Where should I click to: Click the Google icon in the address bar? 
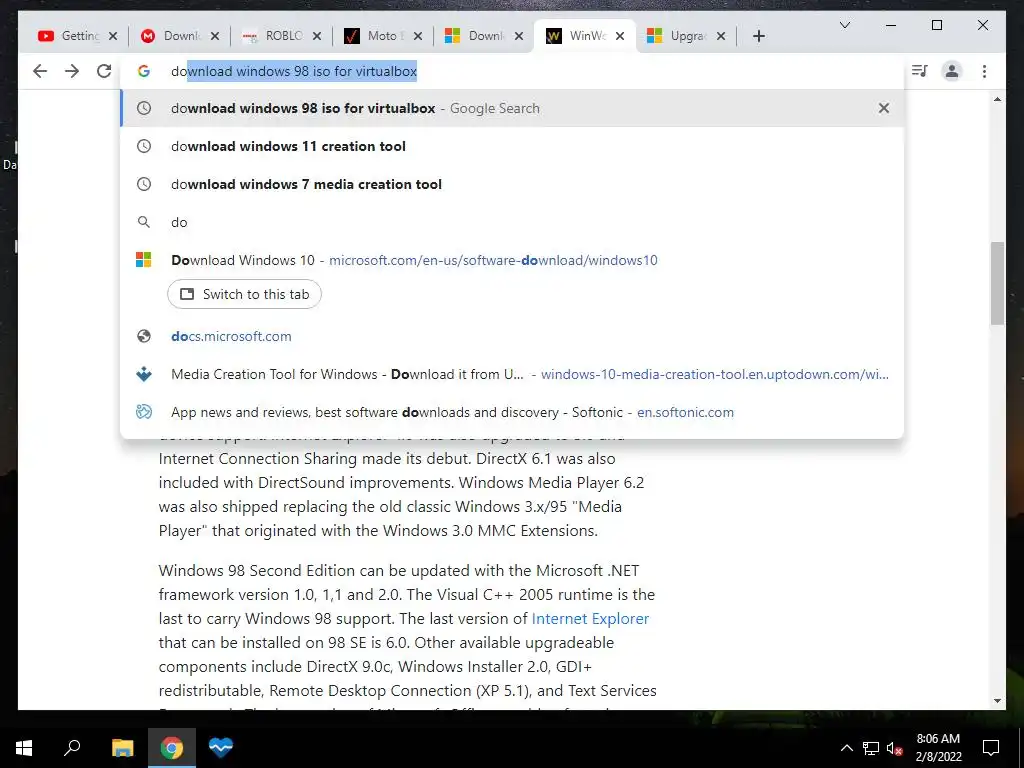(144, 71)
